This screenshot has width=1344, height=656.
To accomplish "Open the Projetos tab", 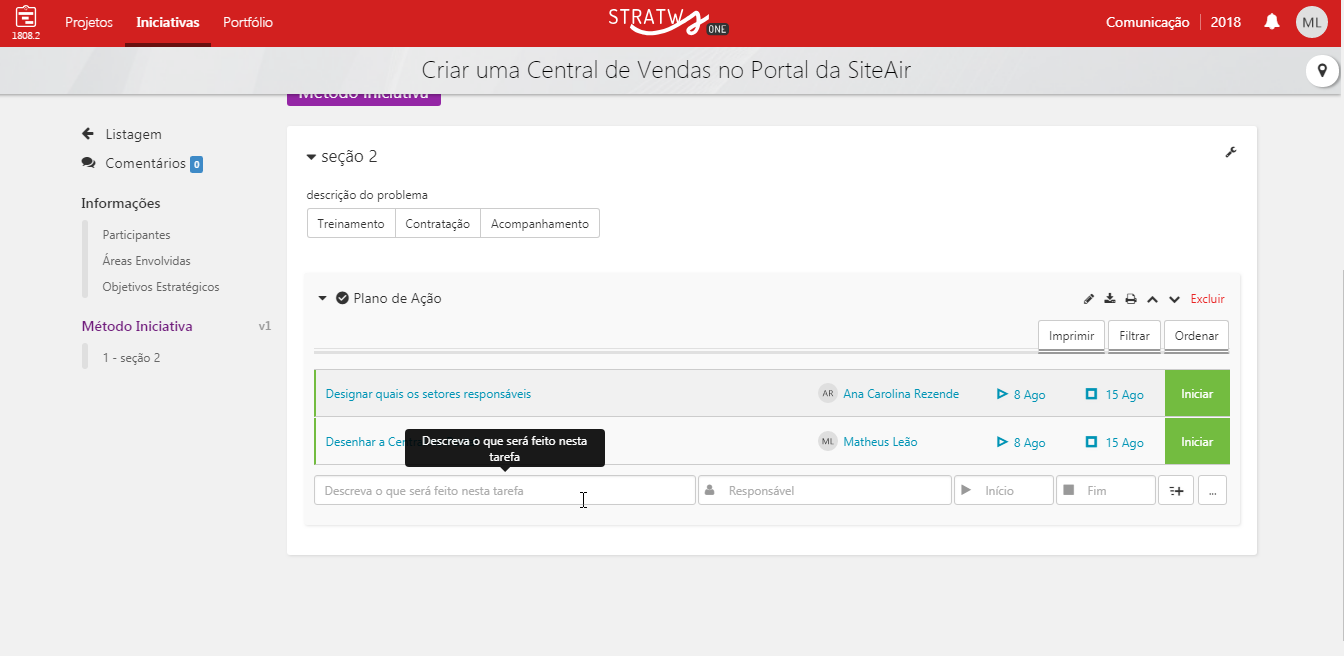I will pos(89,22).
